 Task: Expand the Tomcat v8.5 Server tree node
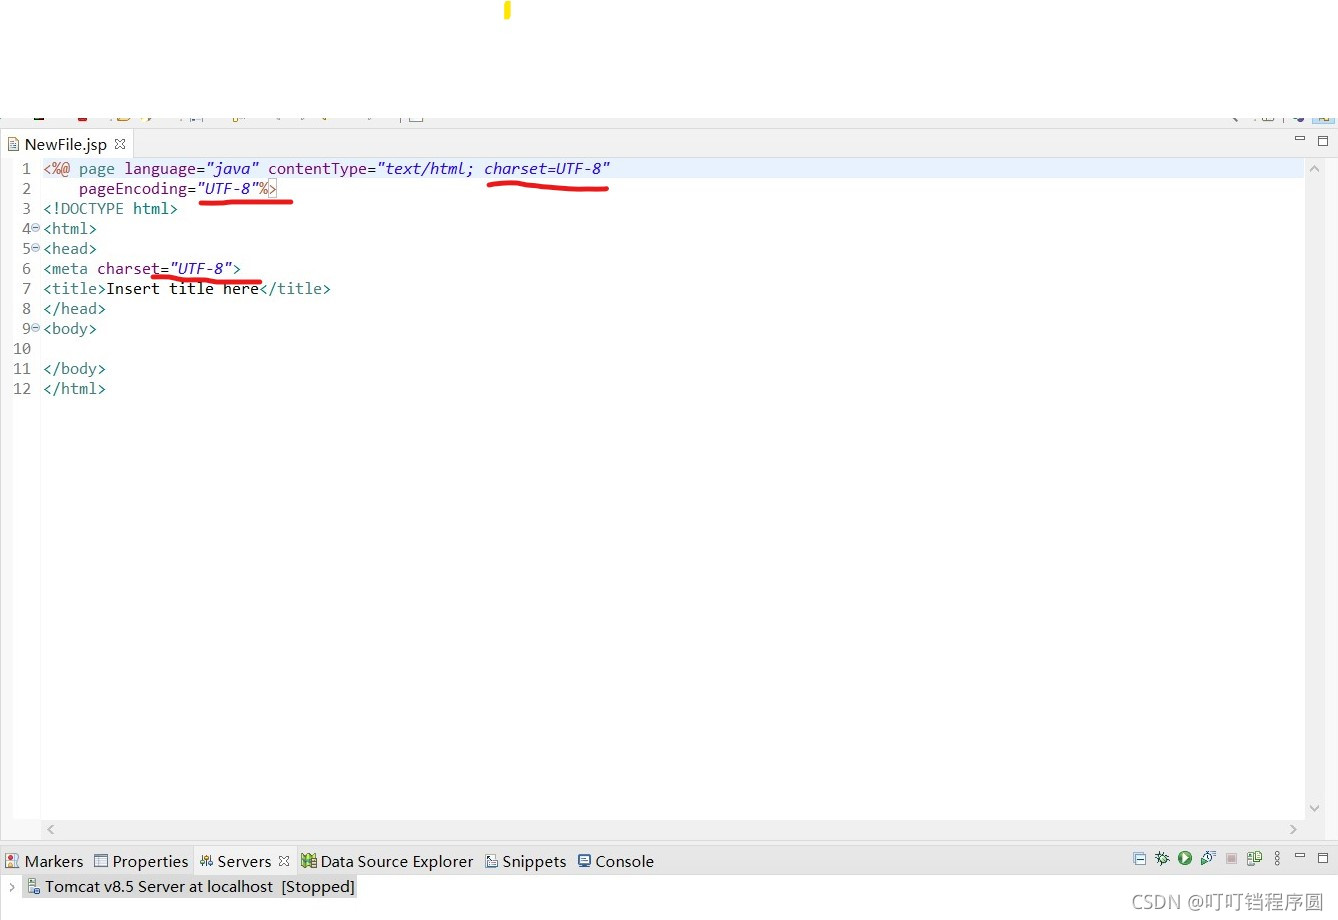coord(11,886)
